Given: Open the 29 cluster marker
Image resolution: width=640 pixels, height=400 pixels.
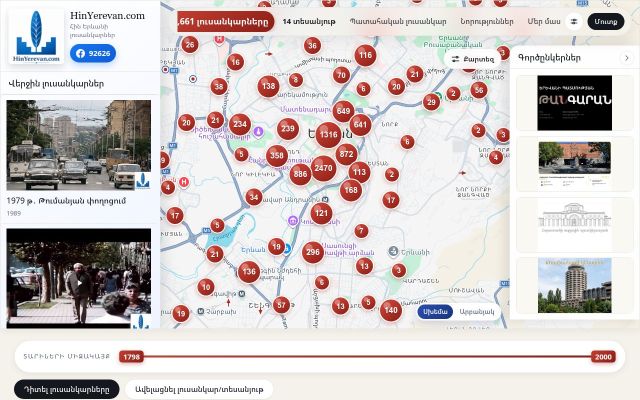Looking at the screenshot, I should point(431,102).
